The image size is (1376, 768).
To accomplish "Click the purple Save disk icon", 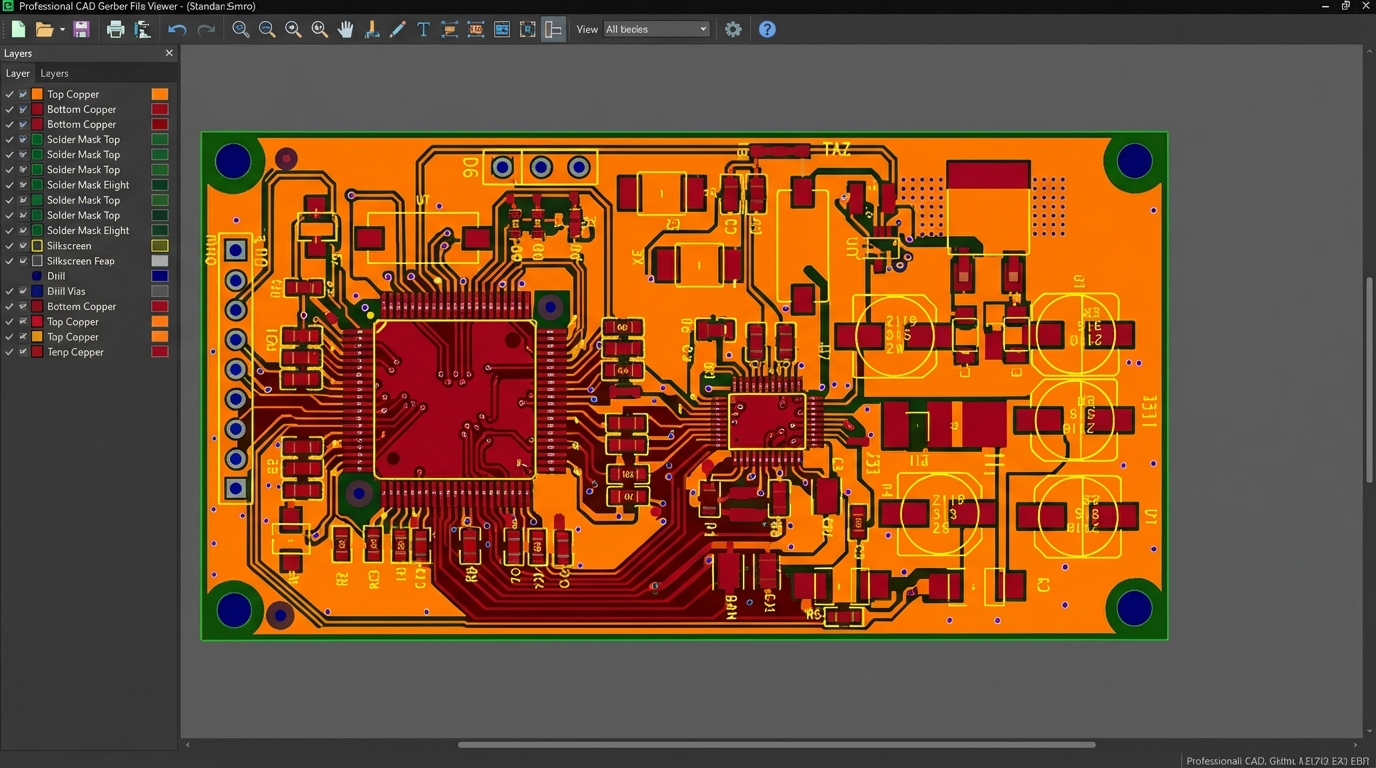I will click(x=81, y=30).
